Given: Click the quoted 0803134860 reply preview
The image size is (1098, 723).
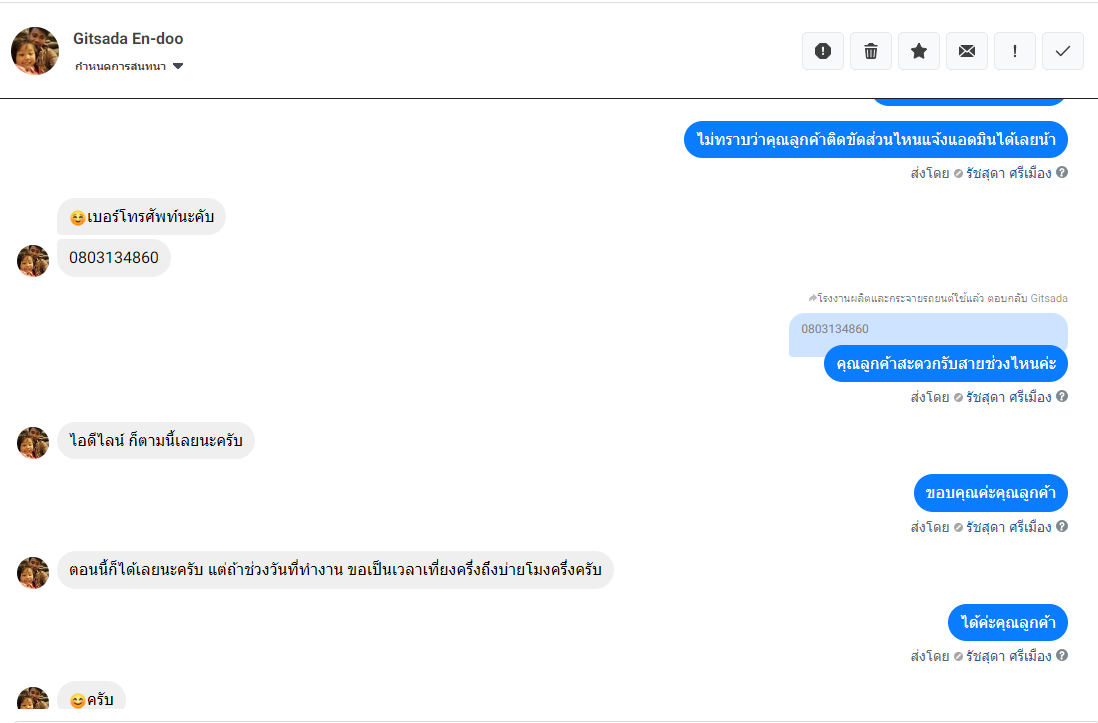Looking at the screenshot, I should (x=927, y=331).
